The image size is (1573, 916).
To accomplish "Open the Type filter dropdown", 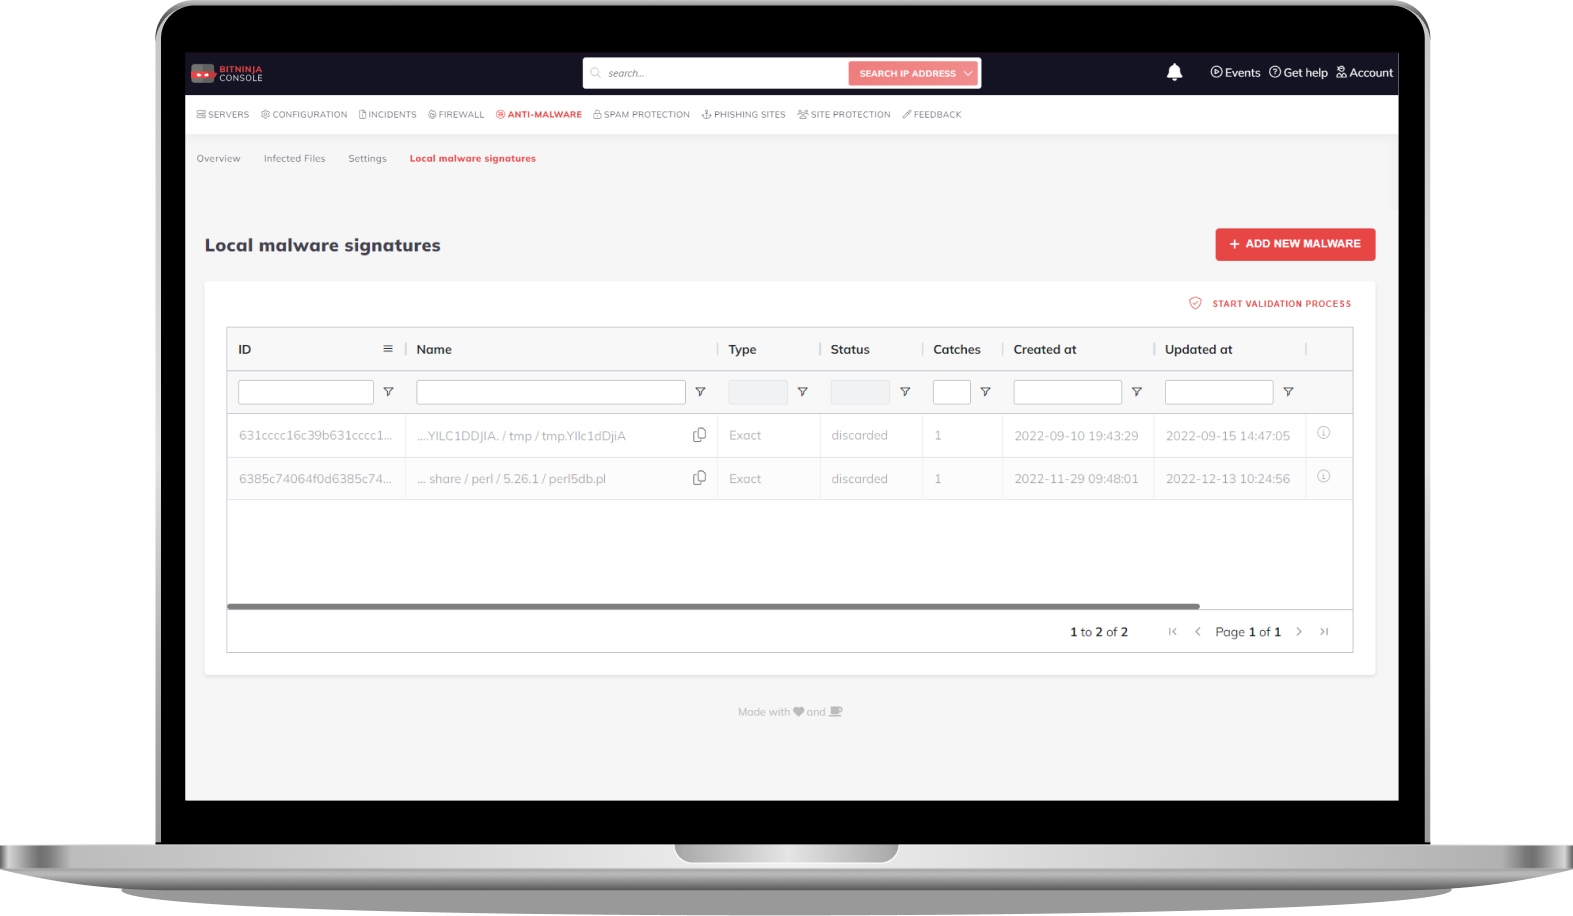I will tap(758, 392).
